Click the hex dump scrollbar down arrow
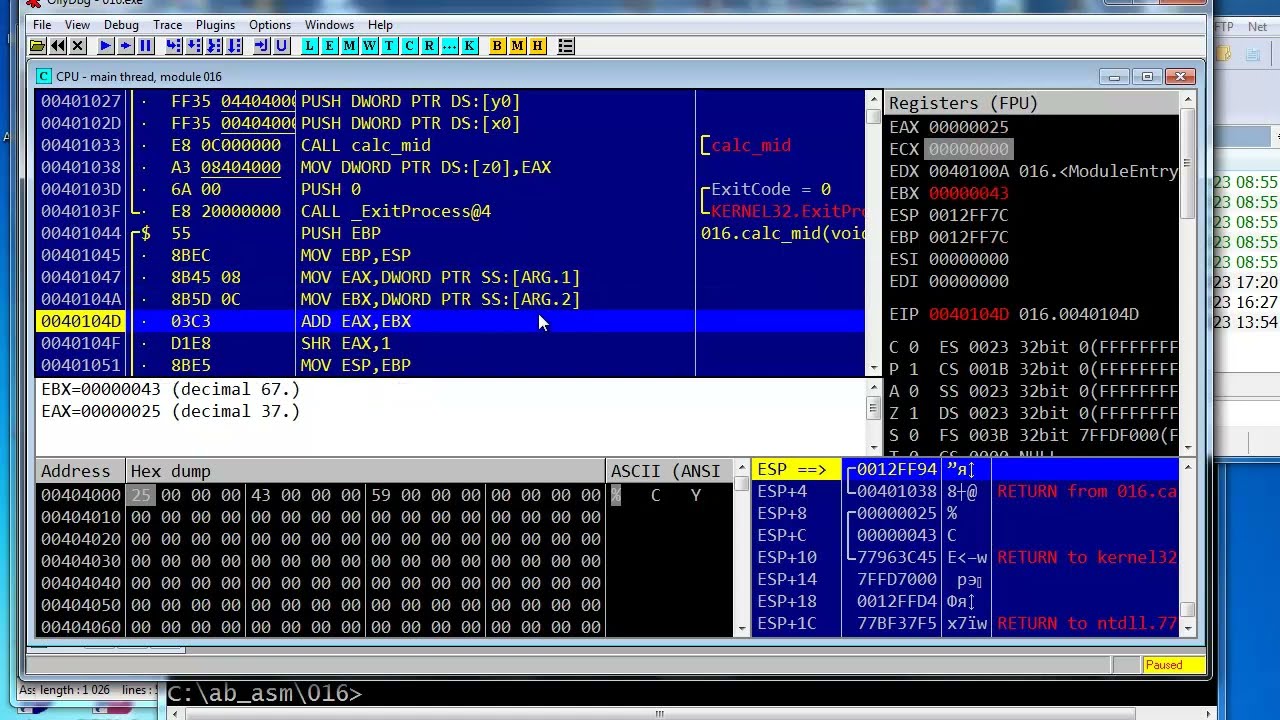This screenshot has width=1280, height=720. [x=742, y=628]
